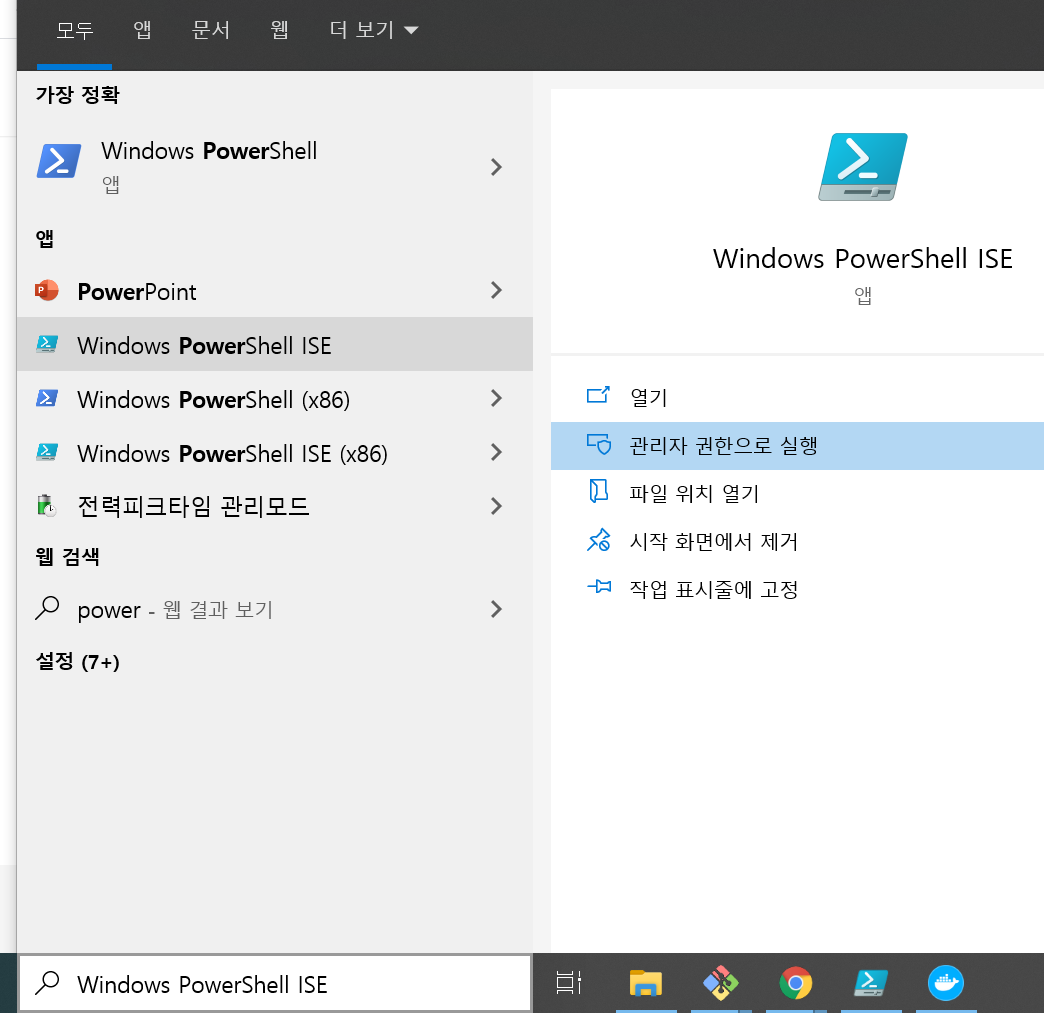Image resolution: width=1044 pixels, height=1013 pixels.
Task: Select the PowerPoint result
Action: [275, 290]
